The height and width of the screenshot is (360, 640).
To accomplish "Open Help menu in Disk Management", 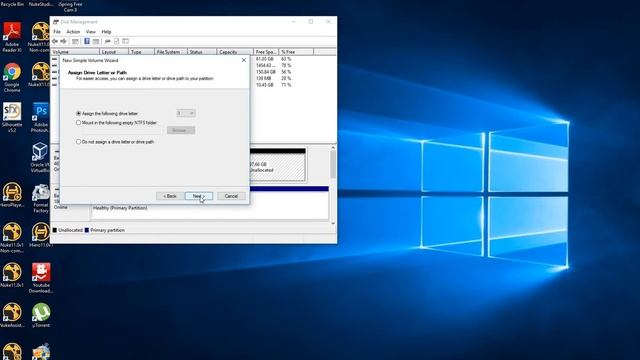I will click(106, 32).
